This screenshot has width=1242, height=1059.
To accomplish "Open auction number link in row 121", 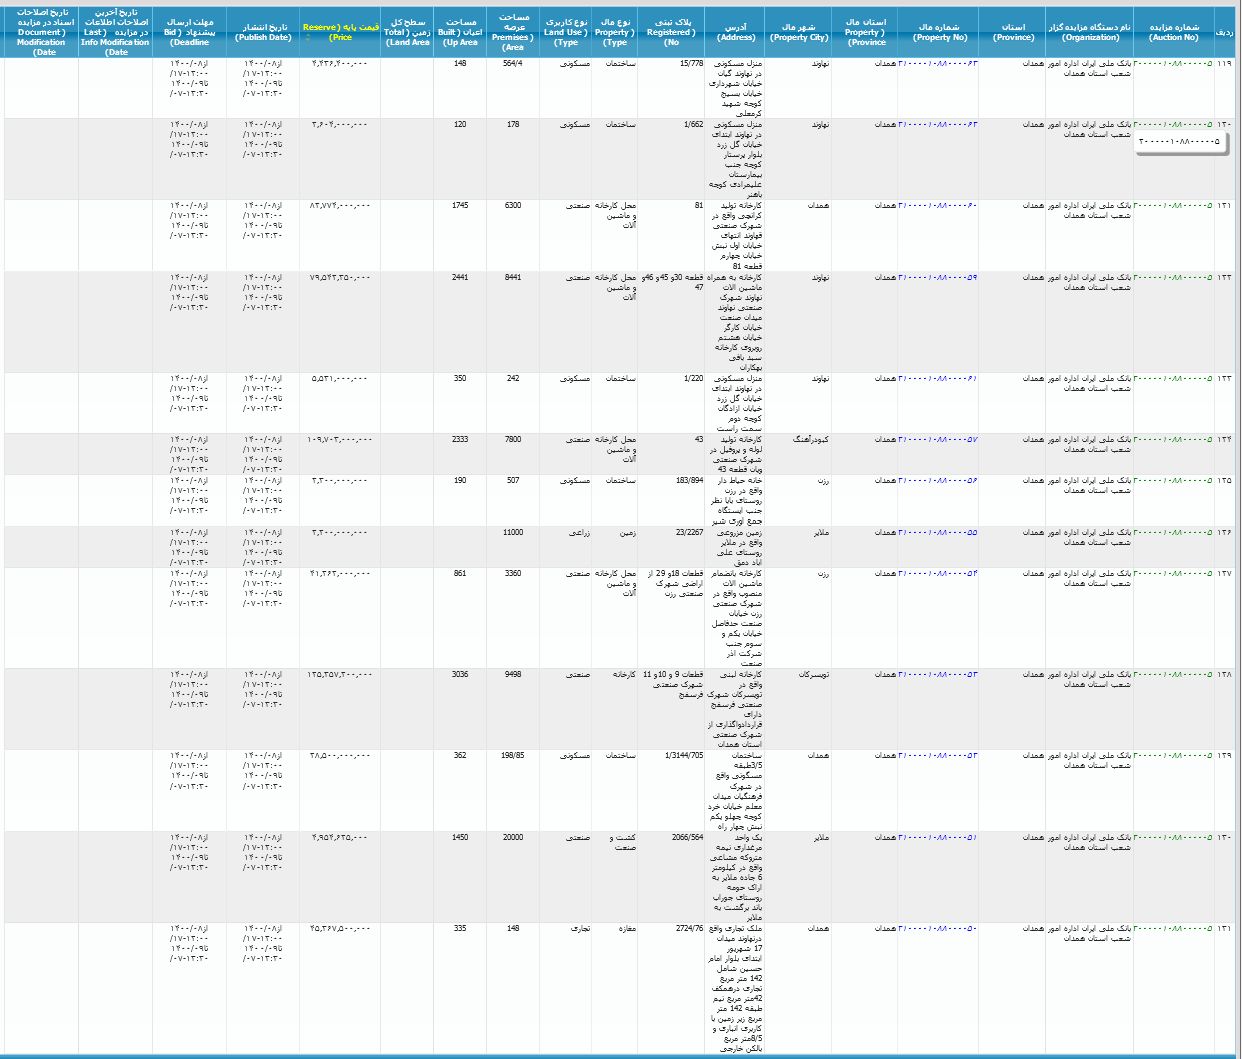I will 1174,206.
